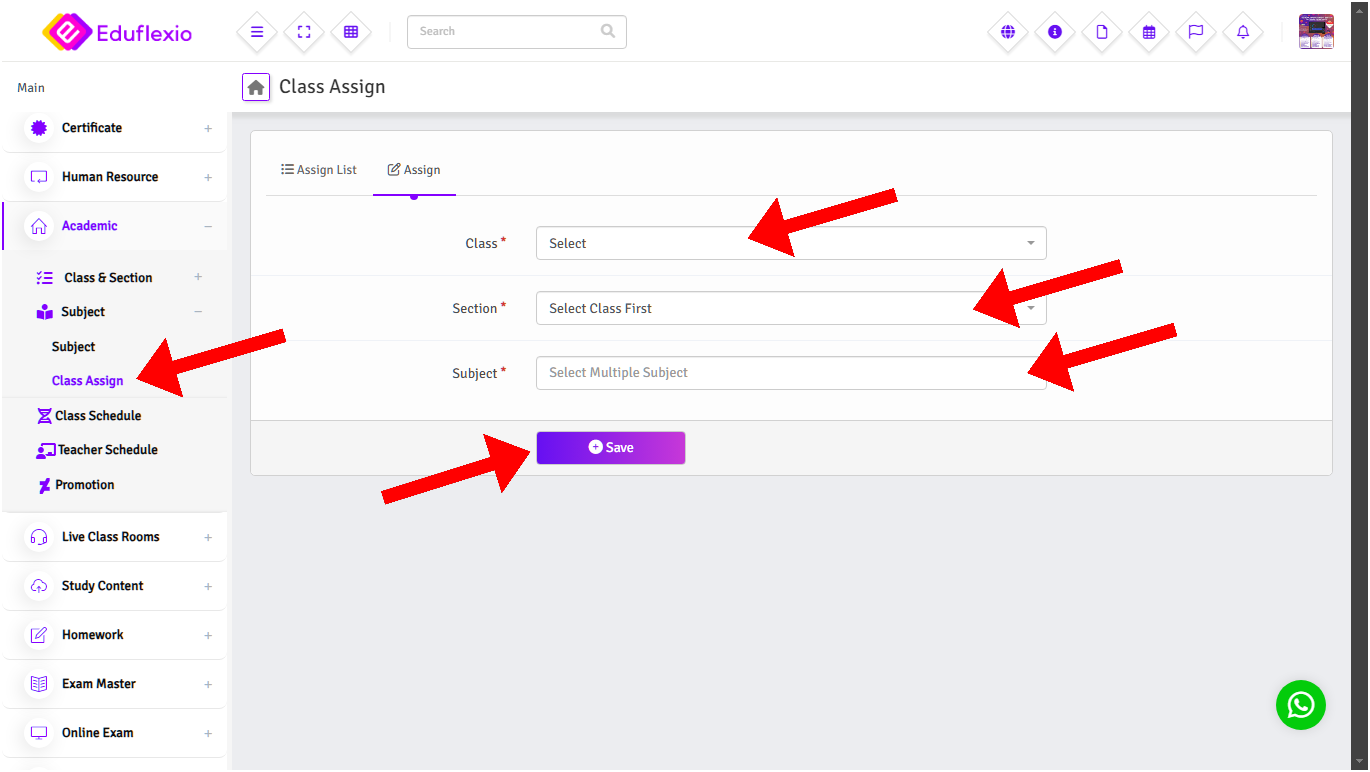
Task: Click the flag icon in header
Action: pyautogui.click(x=1195, y=32)
